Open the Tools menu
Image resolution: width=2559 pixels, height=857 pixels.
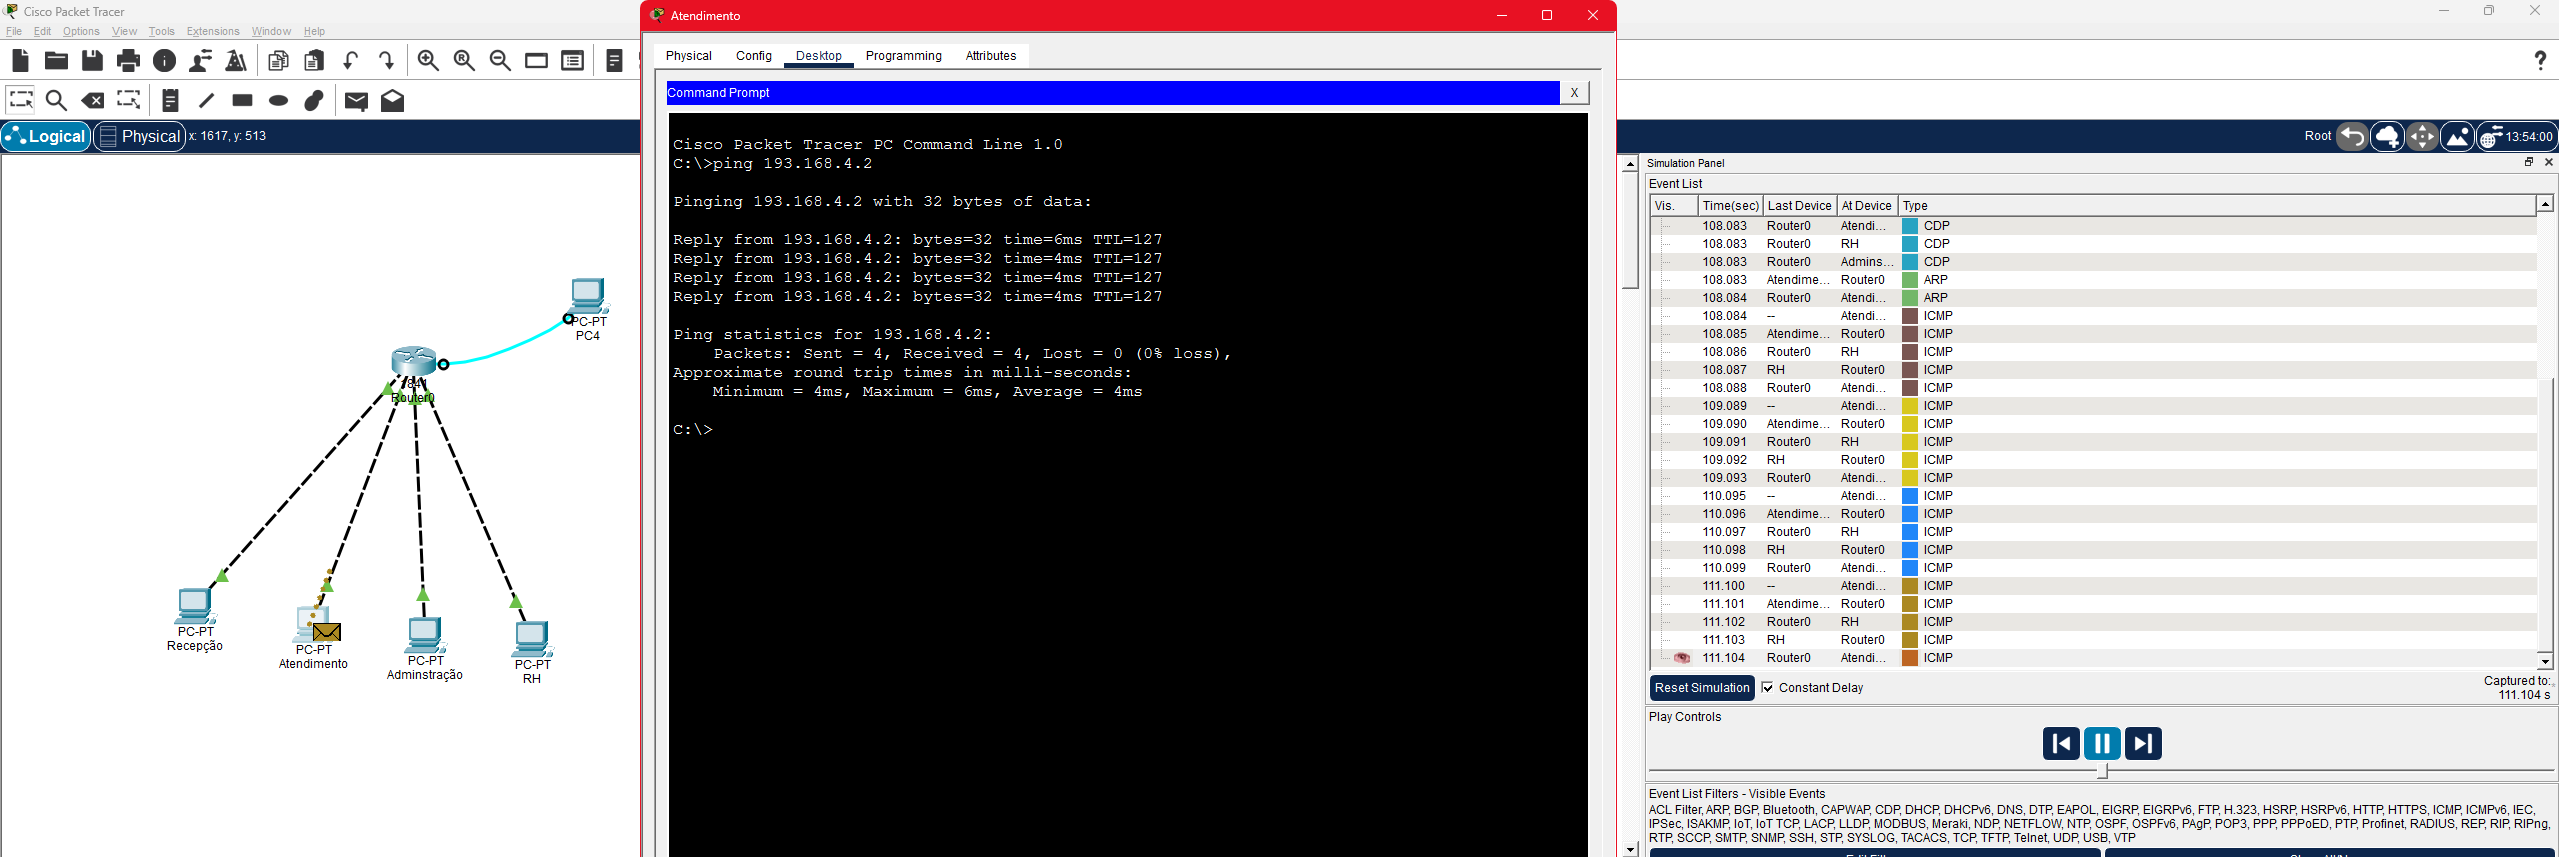pyautogui.click(x=161, y=31)
